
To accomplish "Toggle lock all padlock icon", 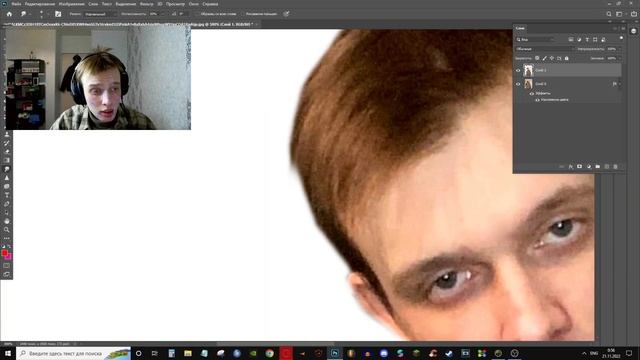I will [x=567, y=58].
